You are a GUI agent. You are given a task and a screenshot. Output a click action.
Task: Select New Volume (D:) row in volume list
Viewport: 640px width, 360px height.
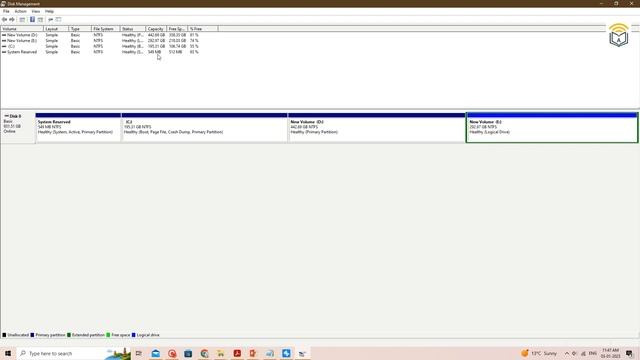pyautogui.click(x=100, y=35)
